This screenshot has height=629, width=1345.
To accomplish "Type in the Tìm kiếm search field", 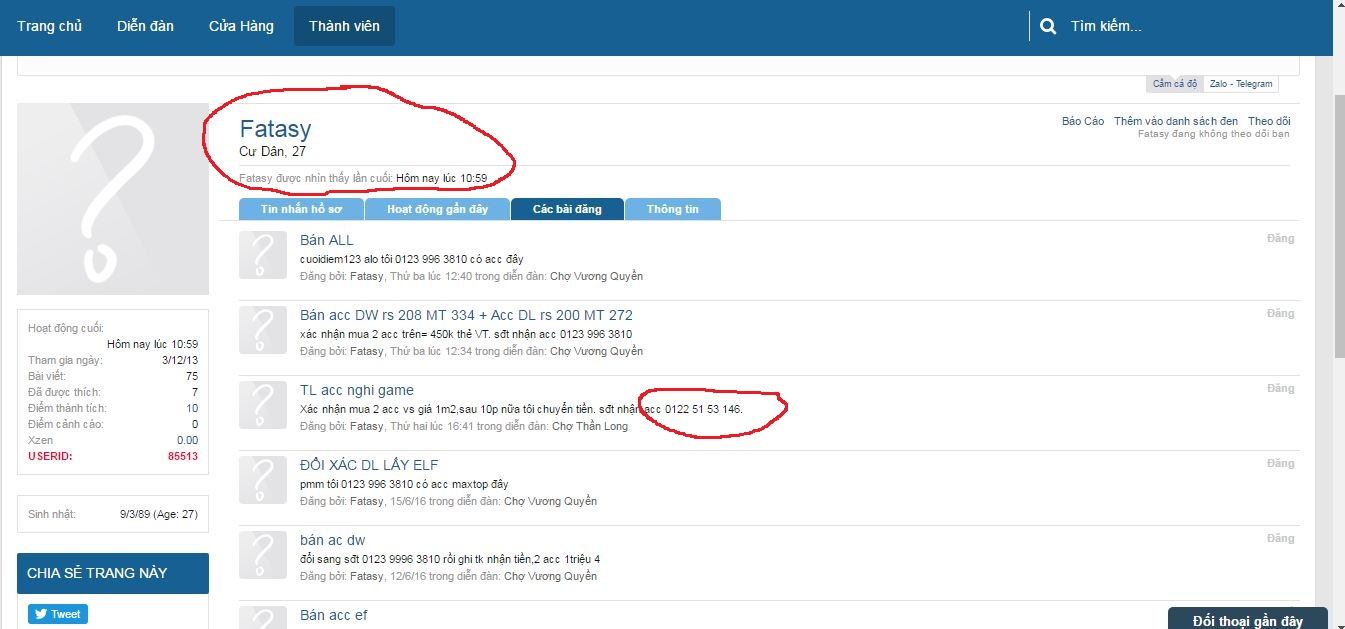I will click(x=1180, y=27).
